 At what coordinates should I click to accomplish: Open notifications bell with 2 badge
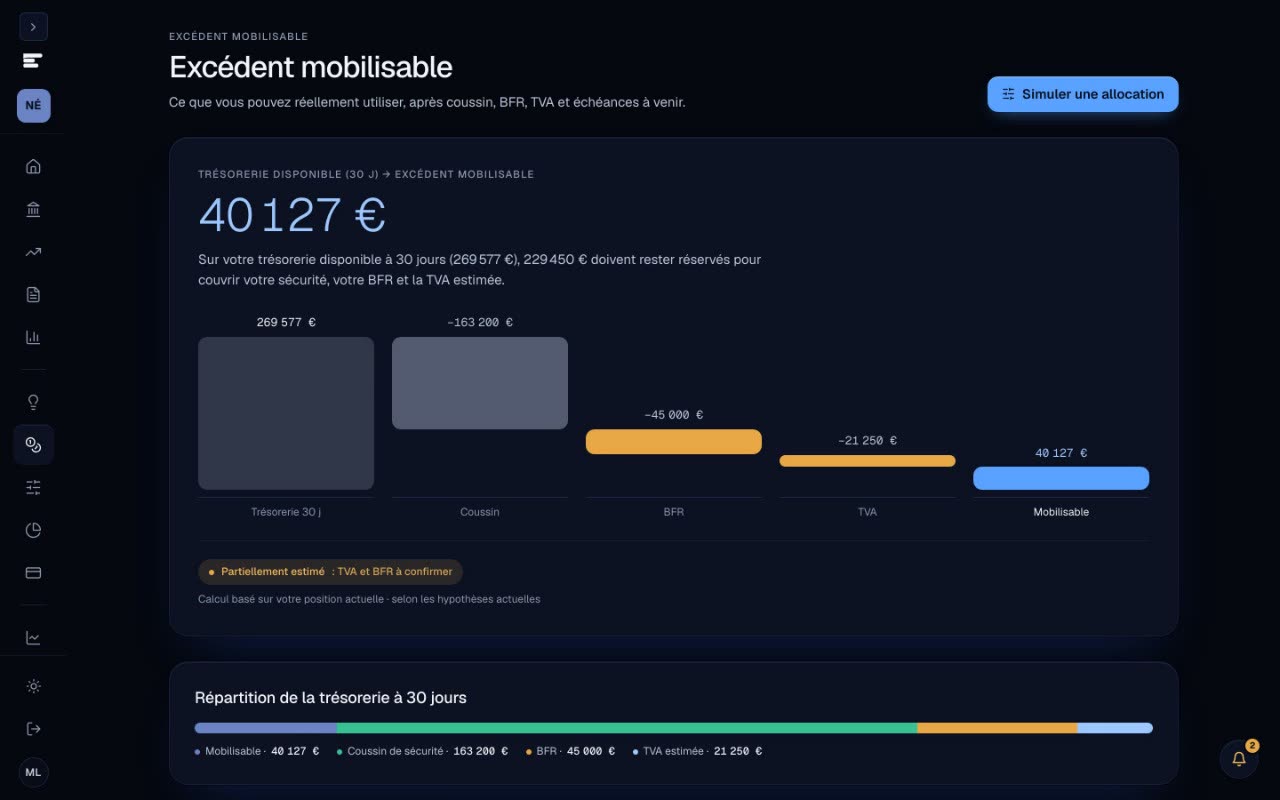tap(1239, 759)
